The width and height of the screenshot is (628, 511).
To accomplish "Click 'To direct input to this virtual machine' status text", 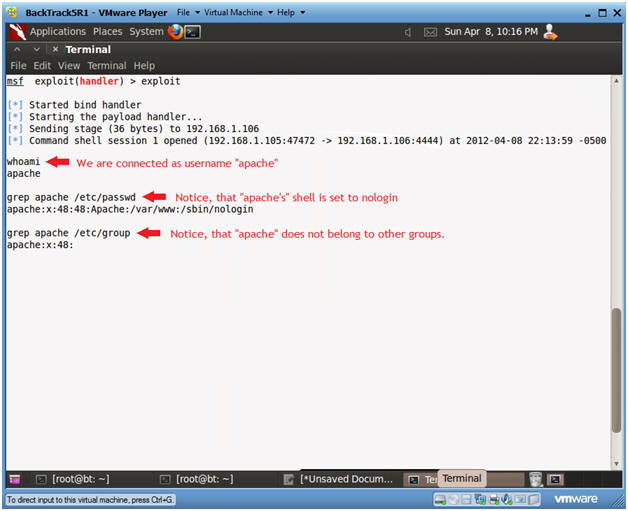I will pyautogui.click(x=90, y=500).
